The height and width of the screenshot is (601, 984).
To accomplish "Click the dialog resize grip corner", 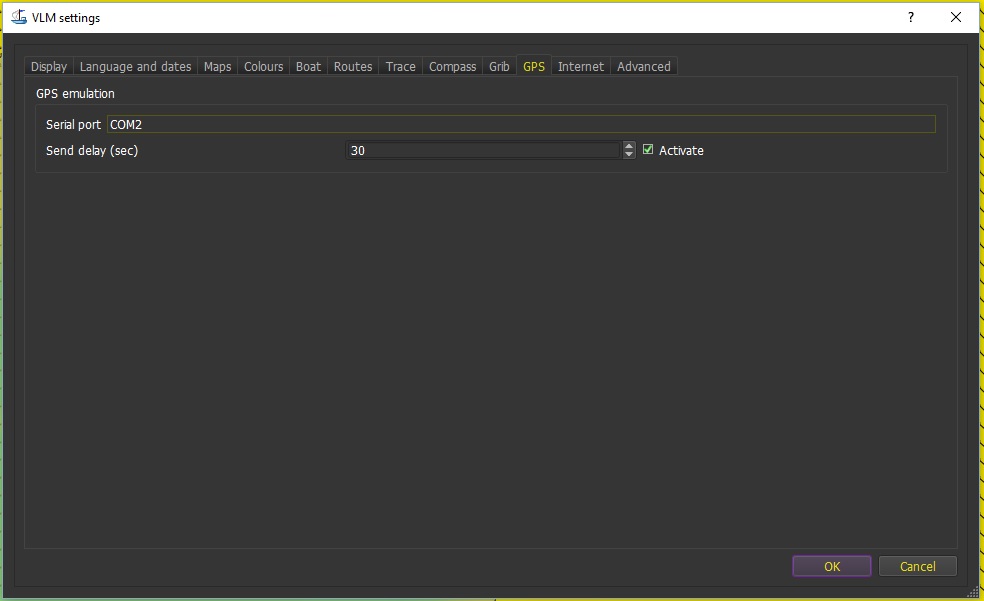I will point(973,591).
